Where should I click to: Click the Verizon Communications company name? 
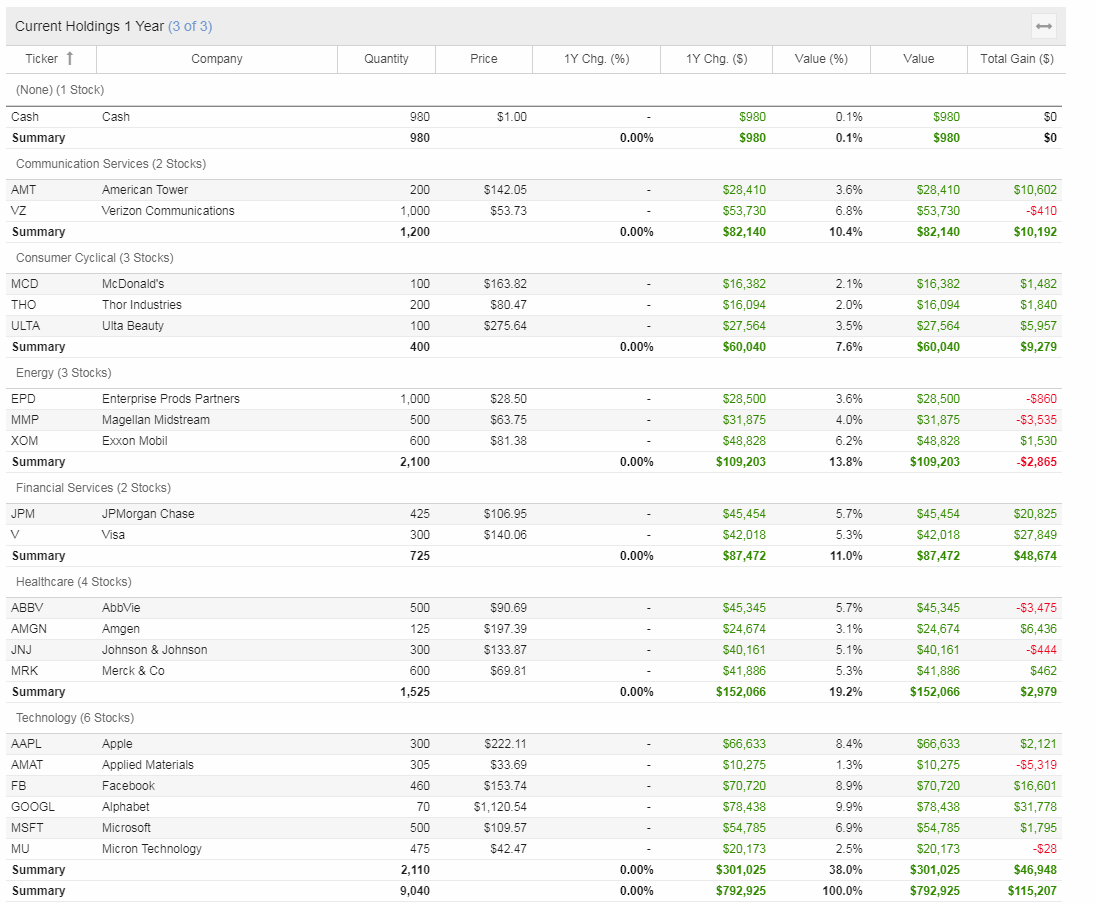click(168, 211)
